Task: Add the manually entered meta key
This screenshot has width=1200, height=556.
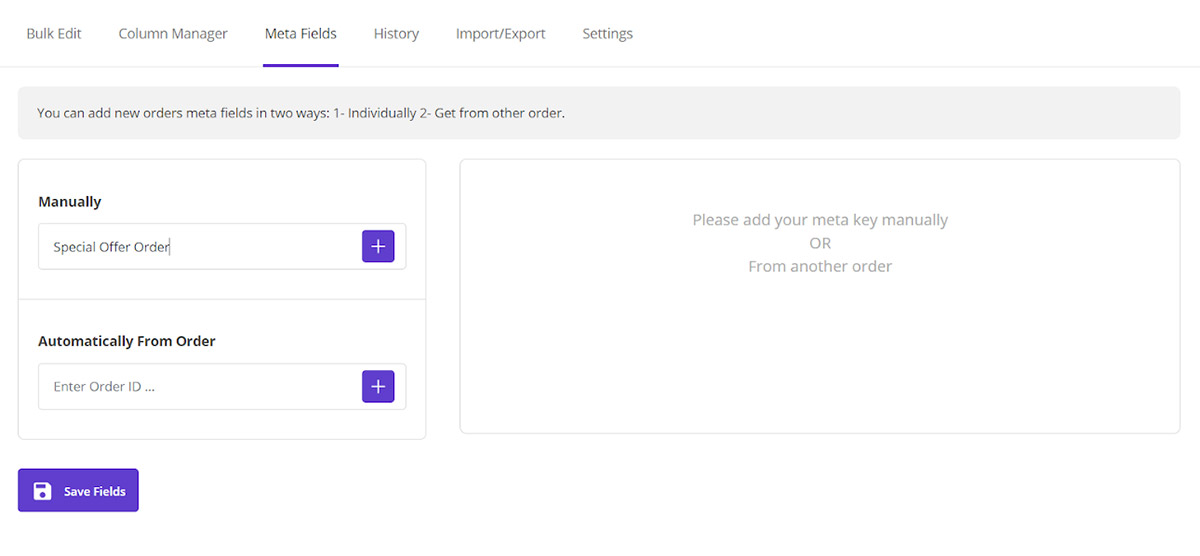Action: (x=378, y=246)
